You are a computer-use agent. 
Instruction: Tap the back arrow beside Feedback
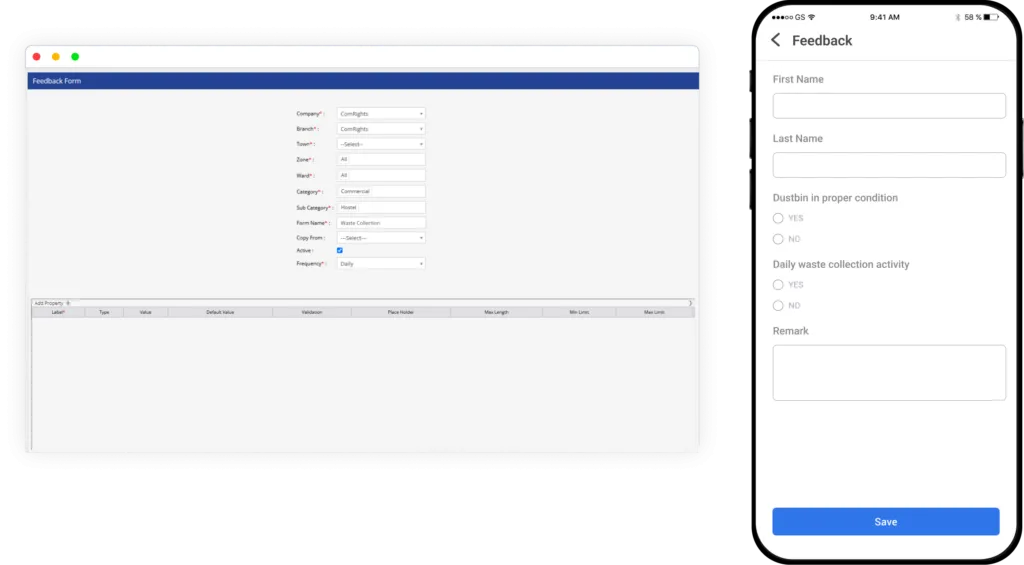click(x=776, y=40)
